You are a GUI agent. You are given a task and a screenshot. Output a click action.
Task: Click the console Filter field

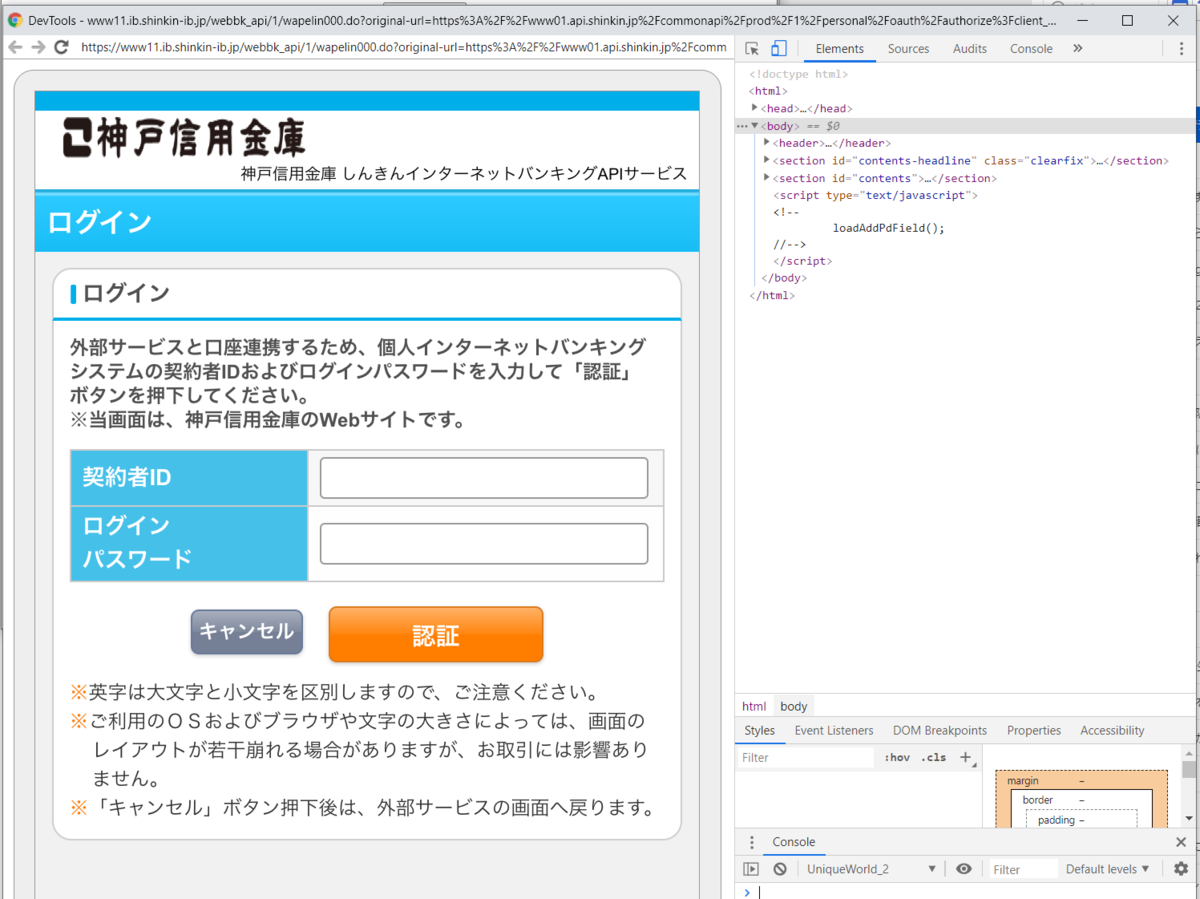(x=1022, y=869)
